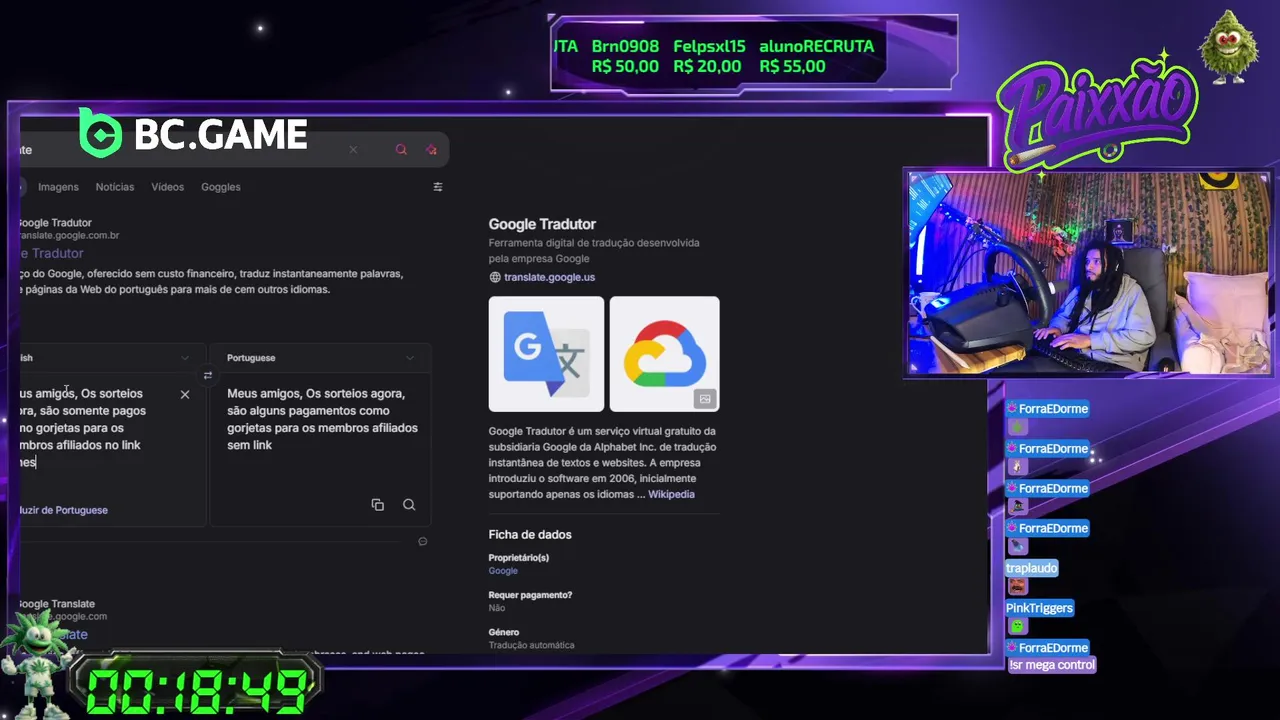Clear the source translation text

[185, 395]
